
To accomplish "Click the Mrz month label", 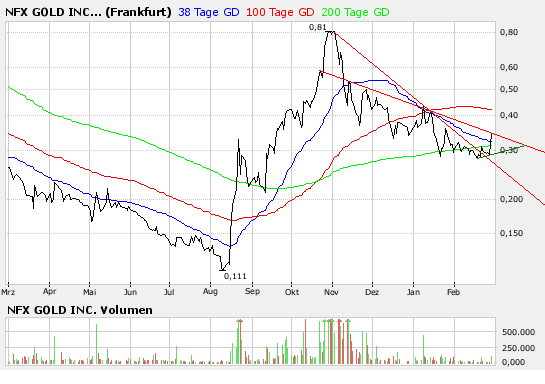I will pyautogui.click(x=8, y=292).
